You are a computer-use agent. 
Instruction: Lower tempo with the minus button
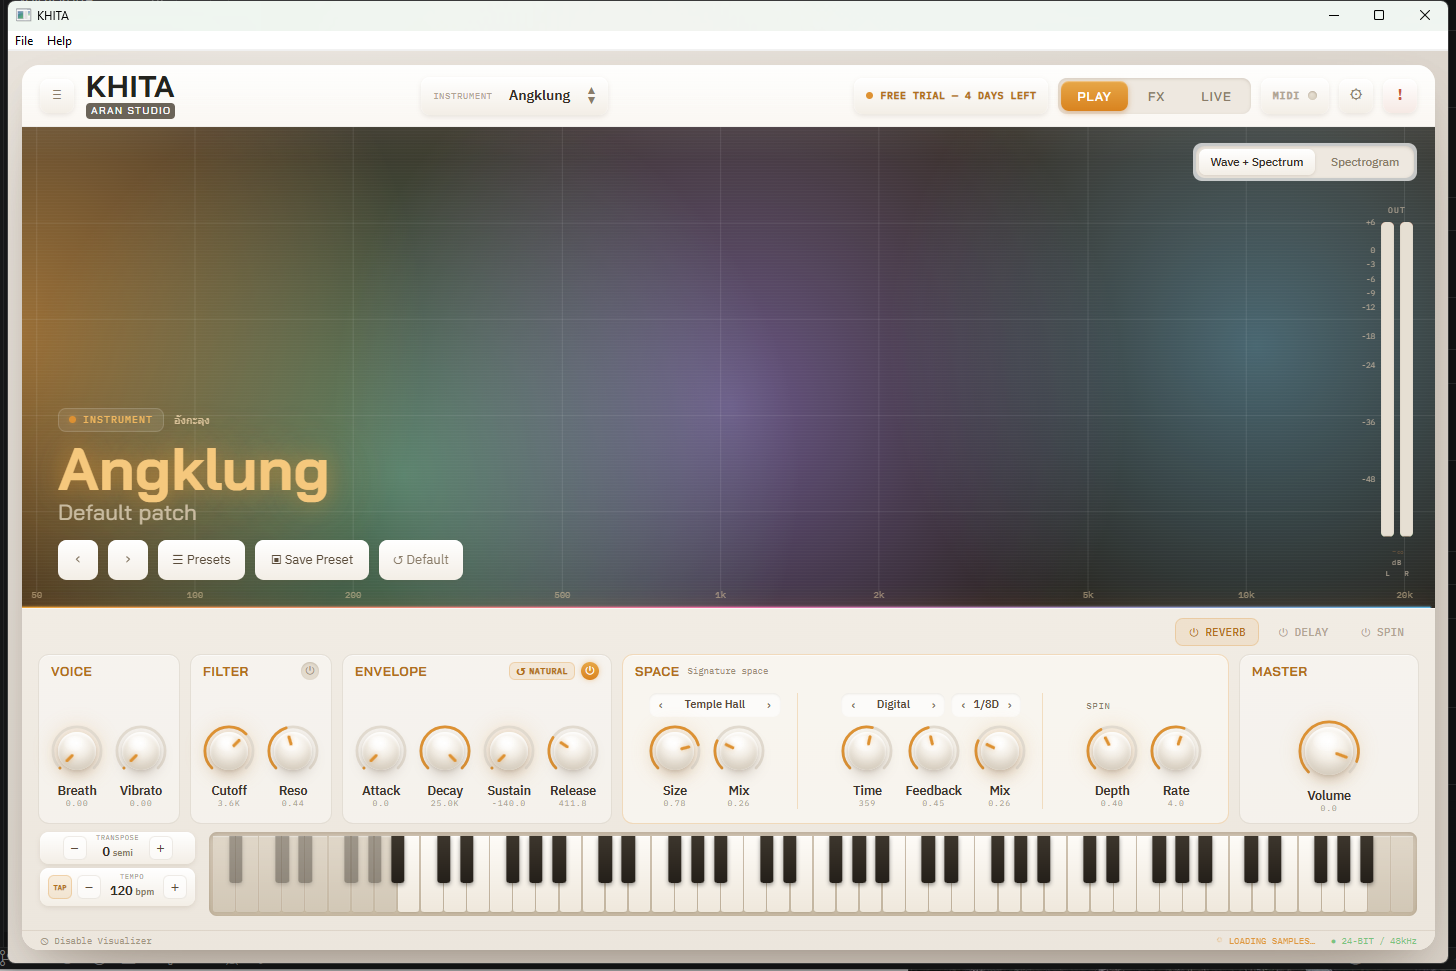89,888
